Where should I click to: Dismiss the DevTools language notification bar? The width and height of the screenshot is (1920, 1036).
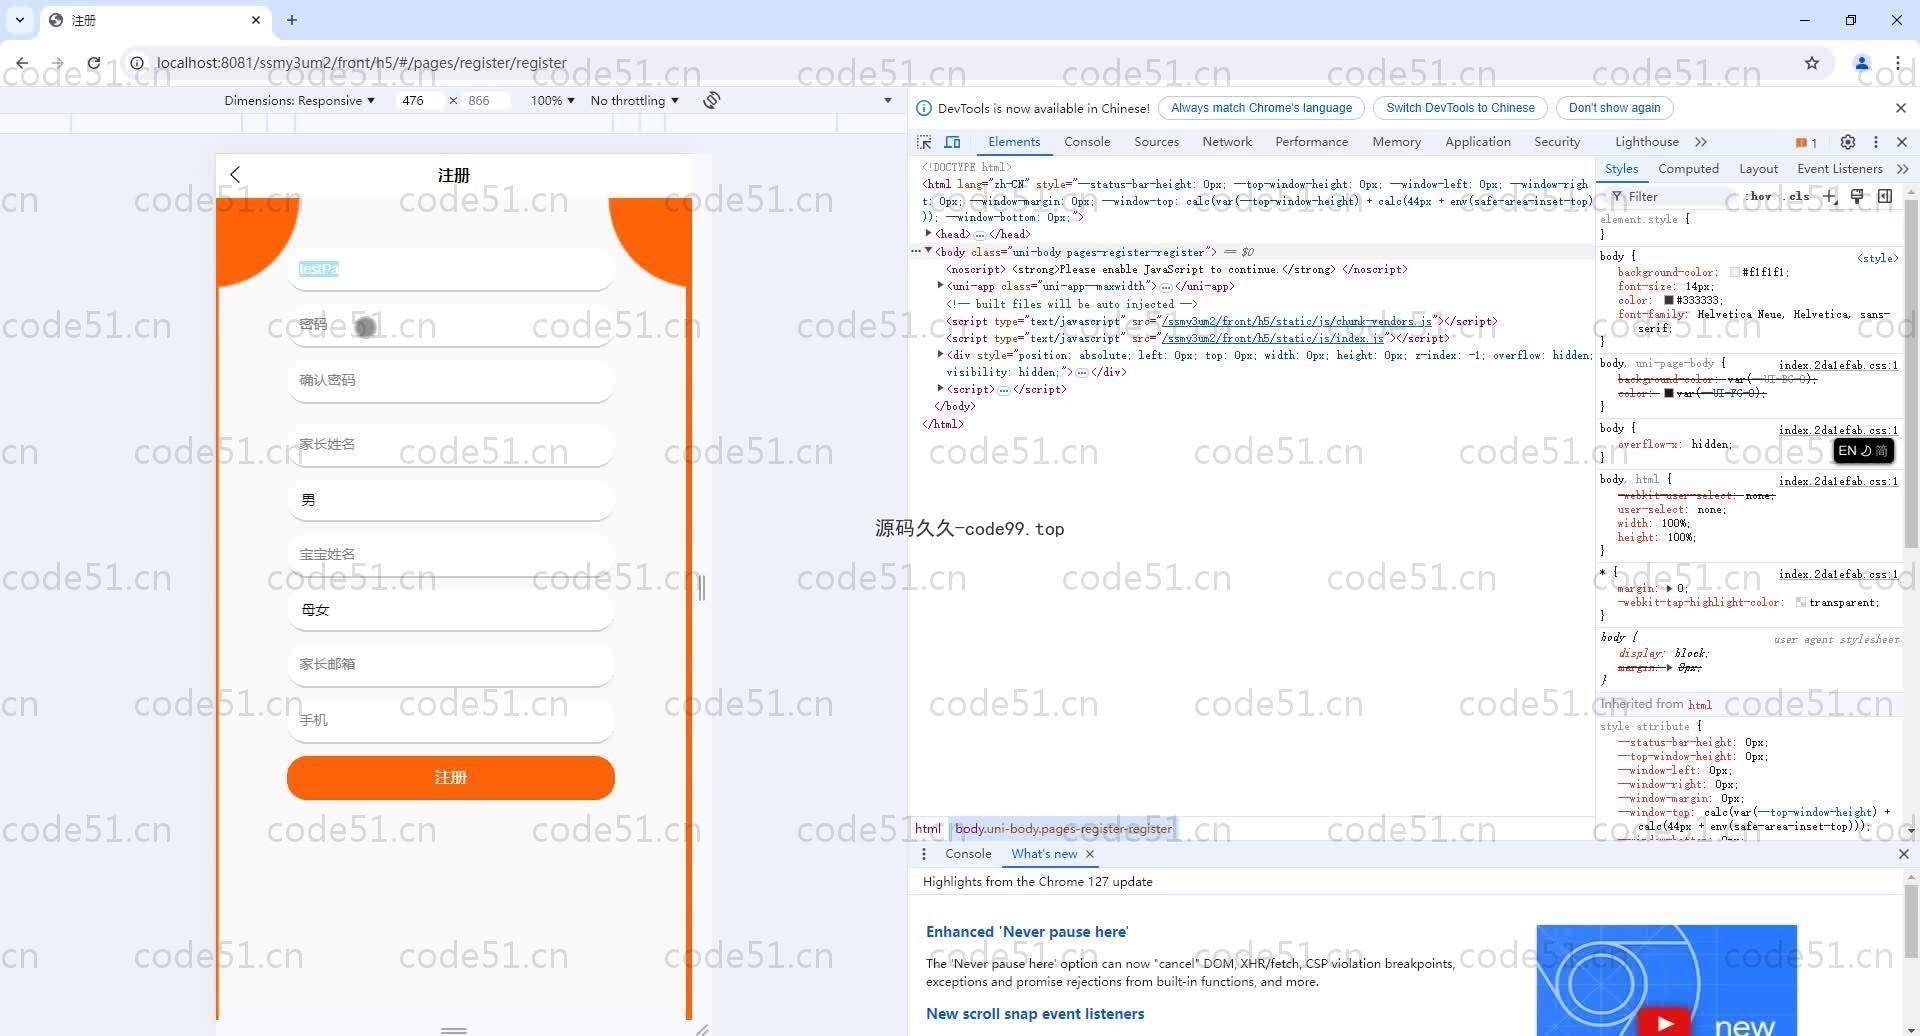click(x=1901, y=108)
